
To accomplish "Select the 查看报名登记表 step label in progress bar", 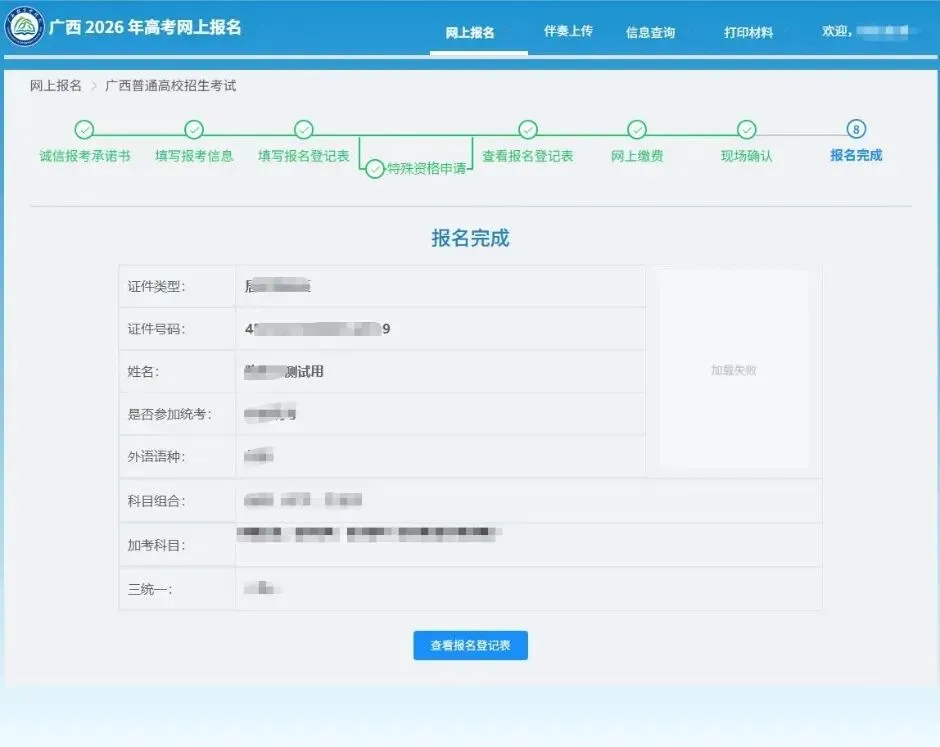I will [x=528, y=156].
